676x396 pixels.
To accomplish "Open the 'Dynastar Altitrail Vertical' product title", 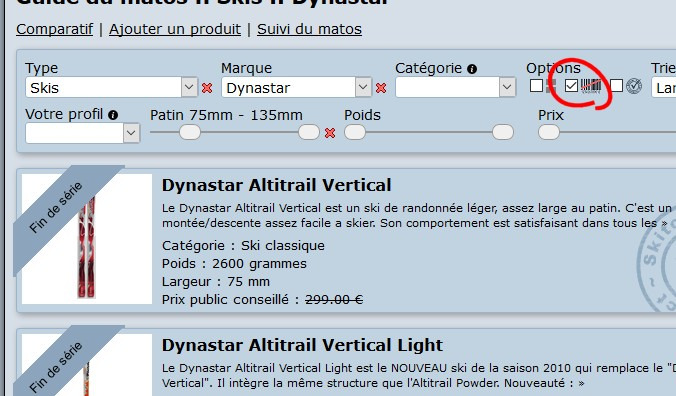I will [x=276, y=185].
